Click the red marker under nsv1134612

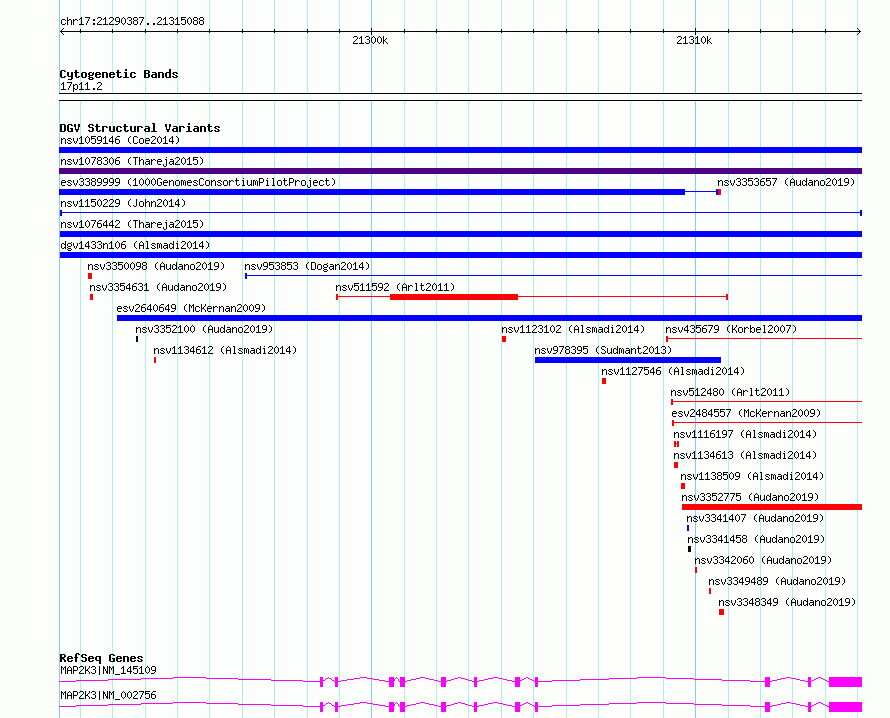click(x=155, y=360)
